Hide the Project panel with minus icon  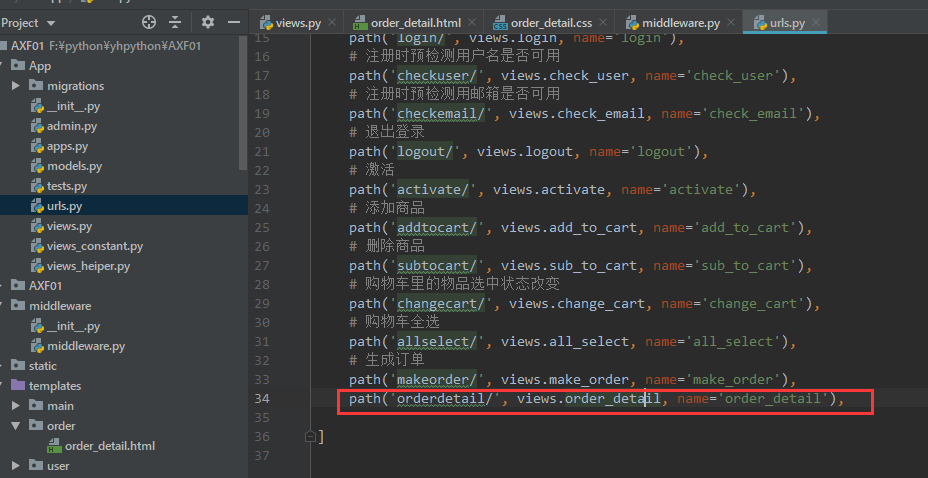tap(234, 22)
